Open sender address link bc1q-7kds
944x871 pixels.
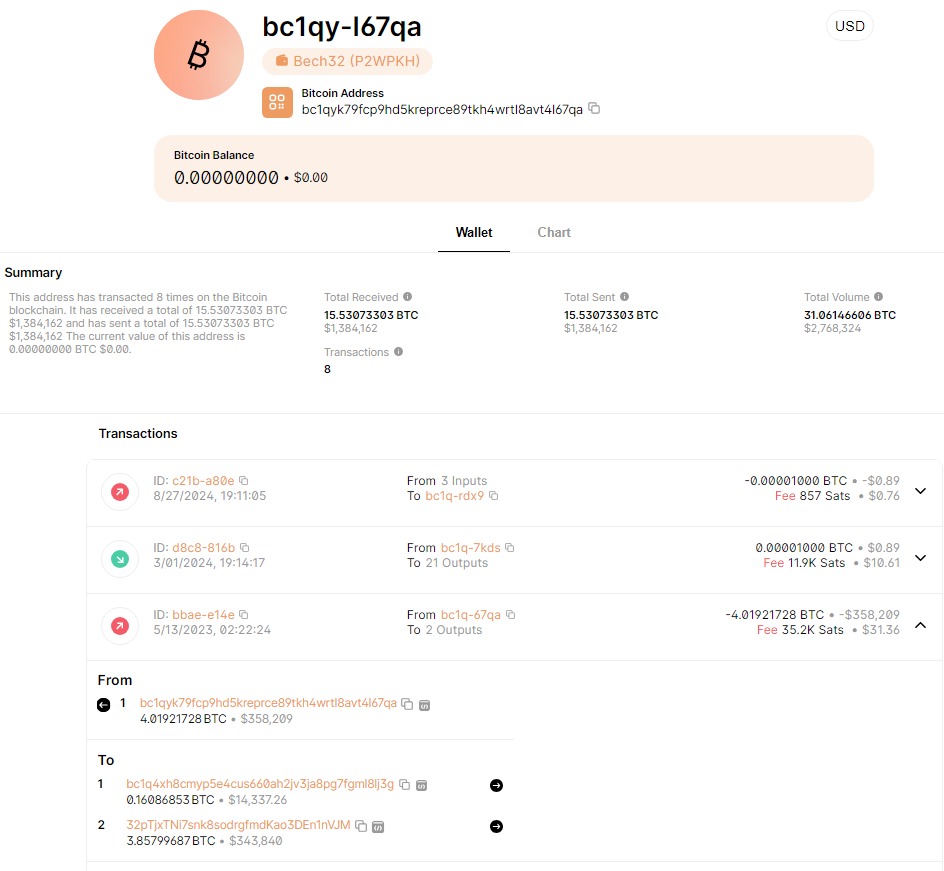click(470, 547)
